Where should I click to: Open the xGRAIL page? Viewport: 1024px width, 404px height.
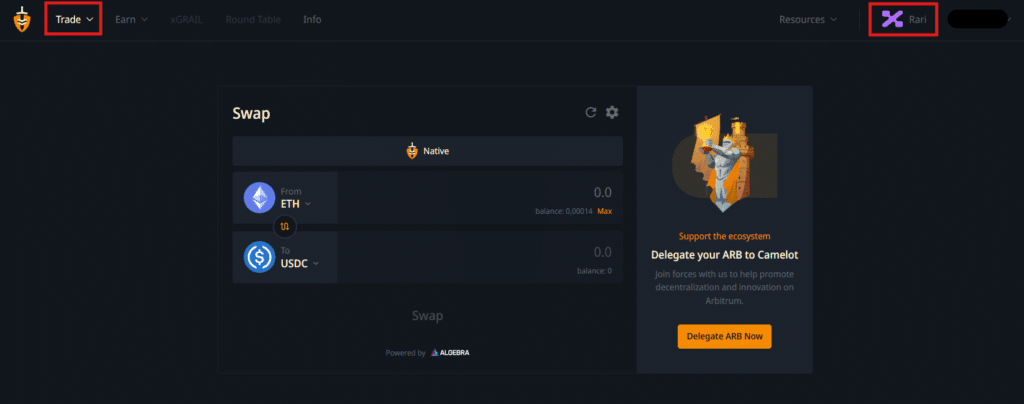click(x=186, y=20)
